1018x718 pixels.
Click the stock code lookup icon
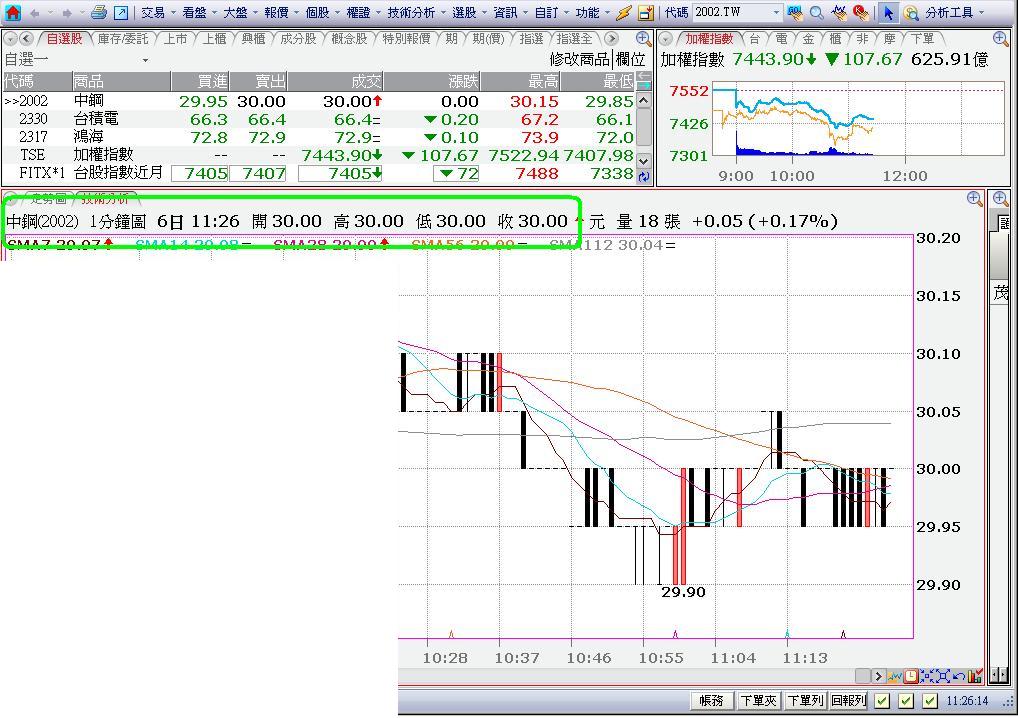(x=795, y=12)
